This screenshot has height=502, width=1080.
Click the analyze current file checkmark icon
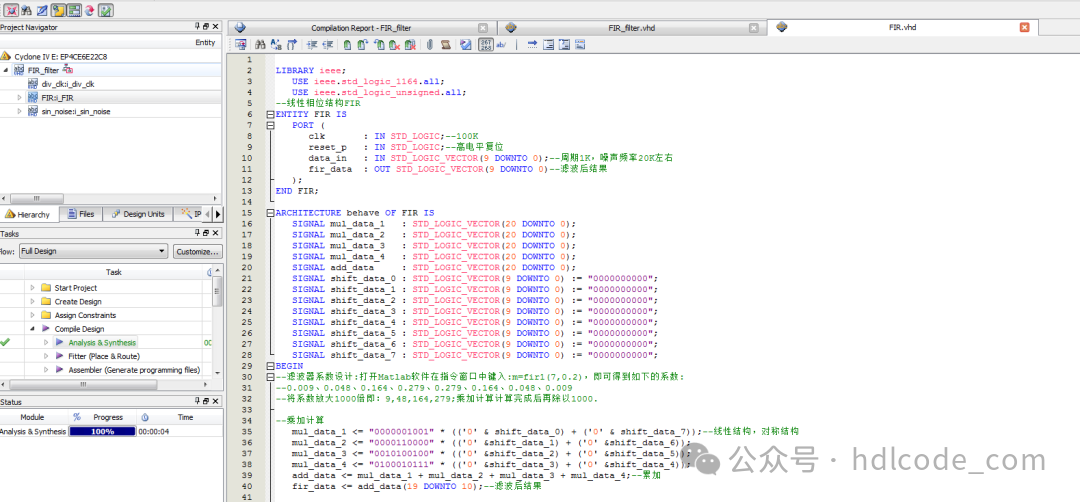(x=465, y=45)
